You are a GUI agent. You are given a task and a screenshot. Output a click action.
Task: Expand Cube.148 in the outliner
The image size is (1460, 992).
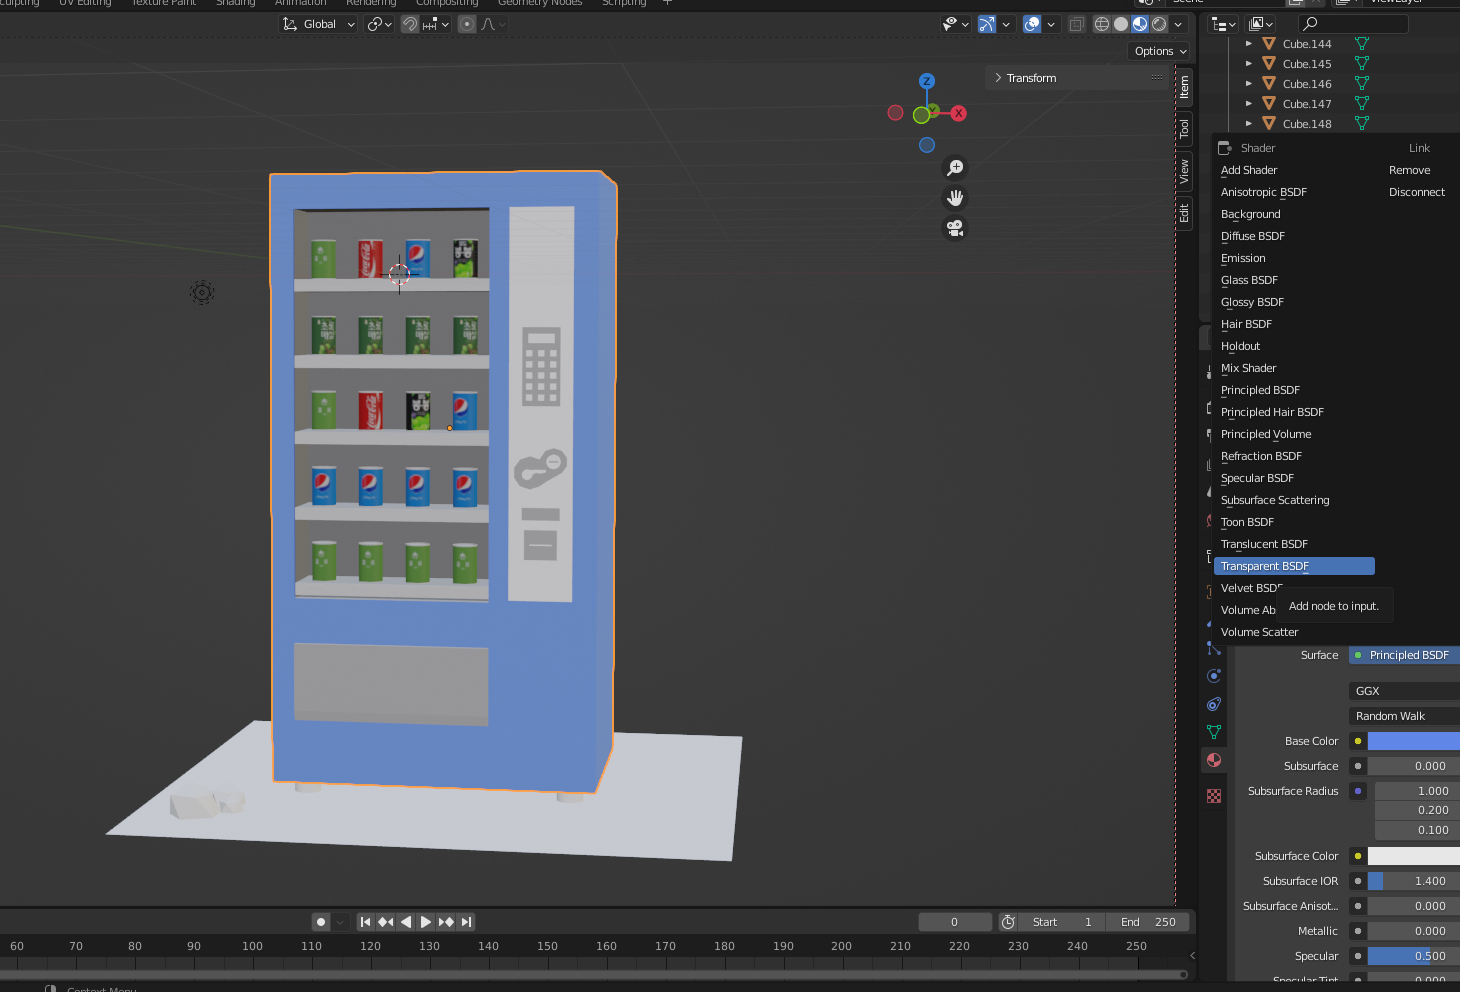1248,124
